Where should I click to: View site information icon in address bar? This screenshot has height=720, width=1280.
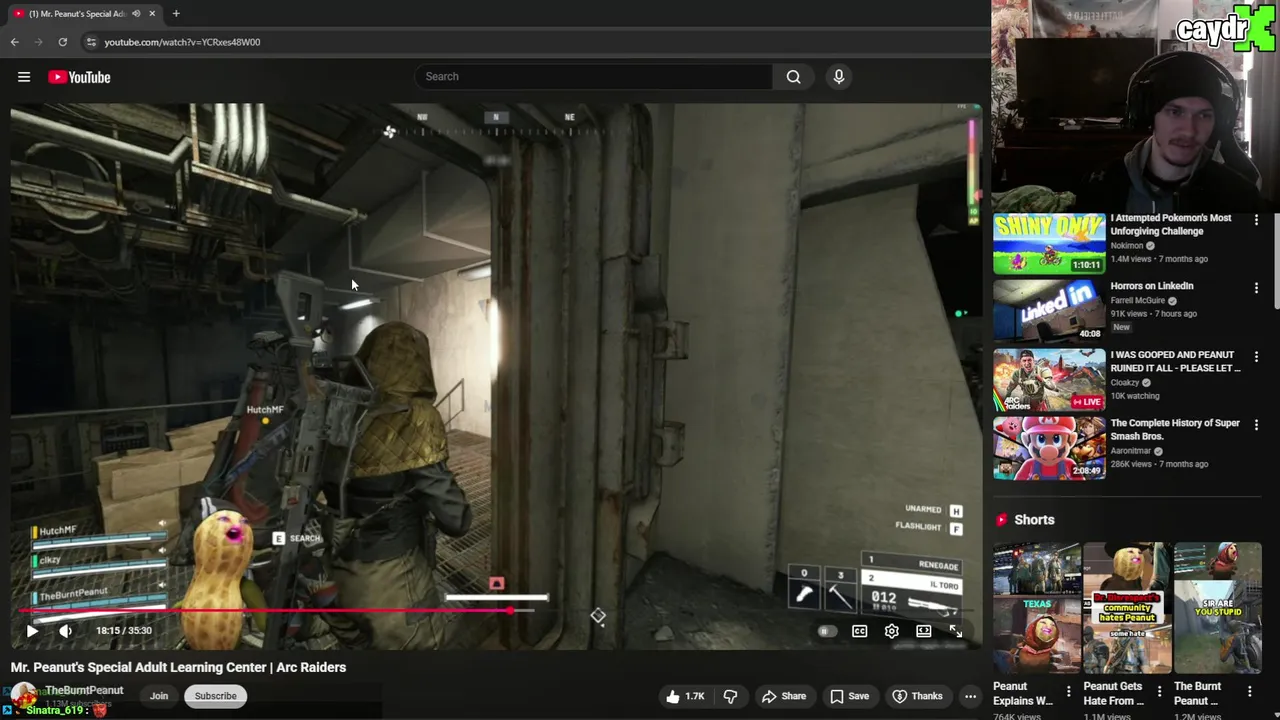(x=91, y=42)
